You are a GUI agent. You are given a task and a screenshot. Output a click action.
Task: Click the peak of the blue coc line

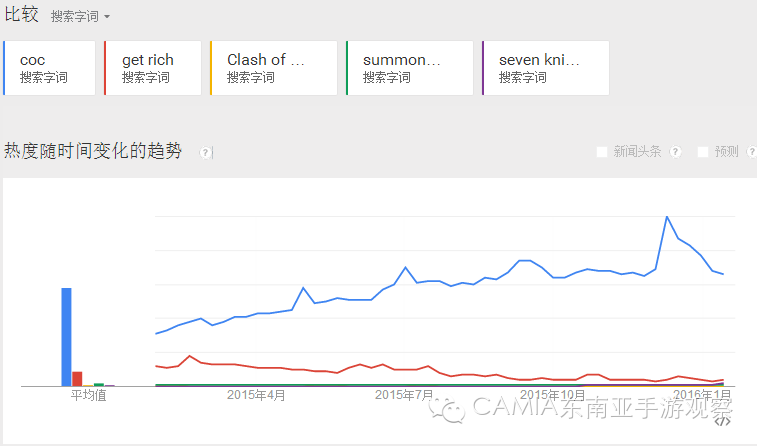click(667, 217)
